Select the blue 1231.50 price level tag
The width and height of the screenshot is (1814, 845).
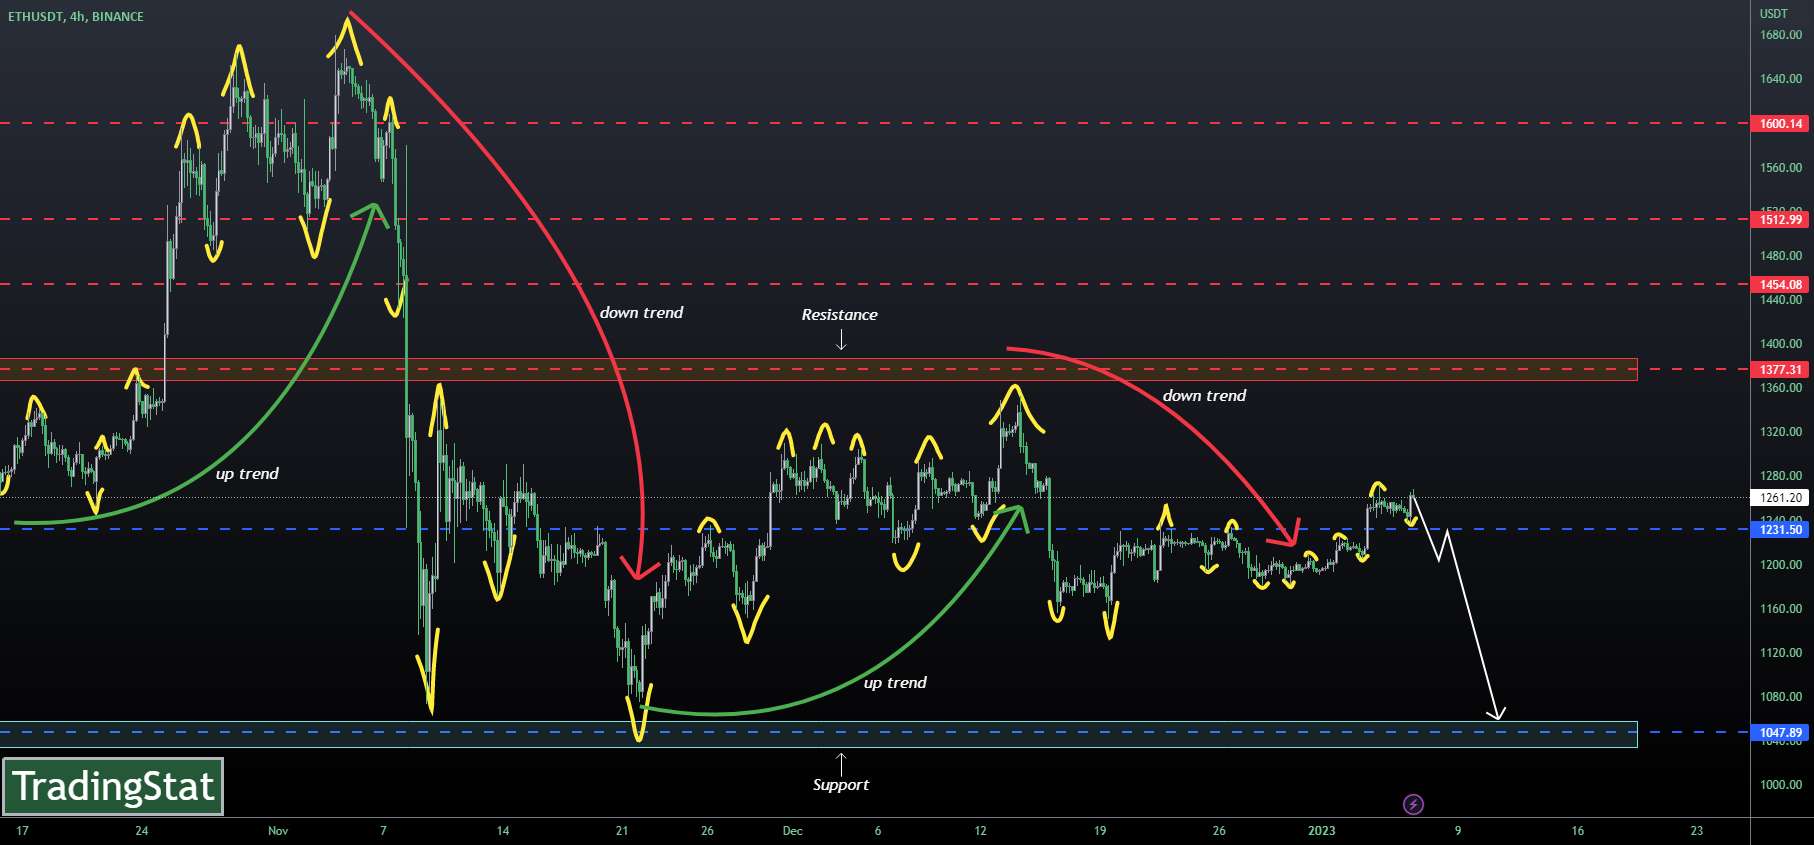pos(1780,530)
